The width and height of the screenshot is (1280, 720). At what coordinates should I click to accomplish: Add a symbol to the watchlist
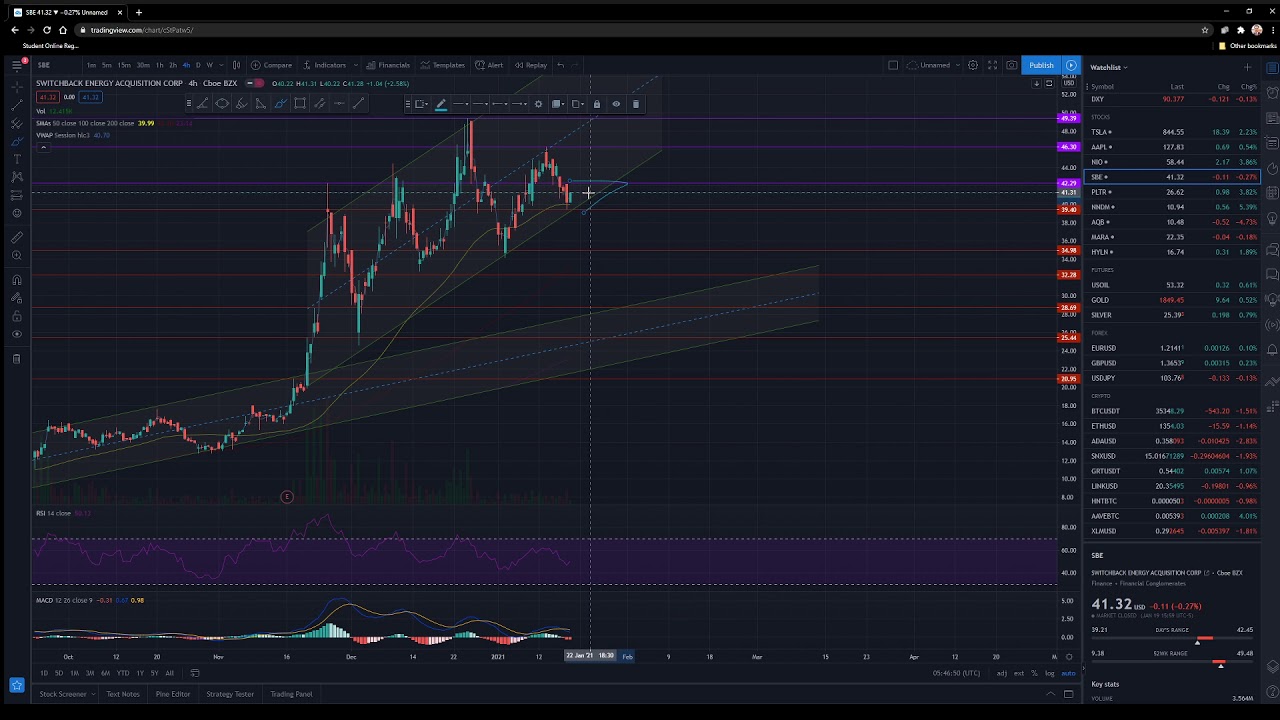click(1247, 67)
